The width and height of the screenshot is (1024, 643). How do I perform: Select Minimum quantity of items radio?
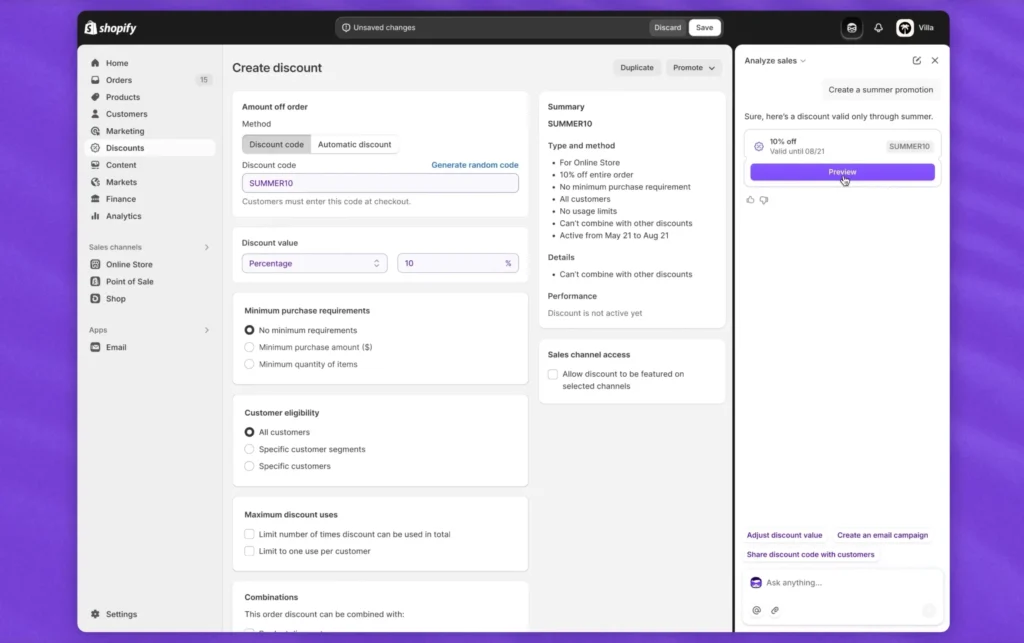click(x=249, y=364)
